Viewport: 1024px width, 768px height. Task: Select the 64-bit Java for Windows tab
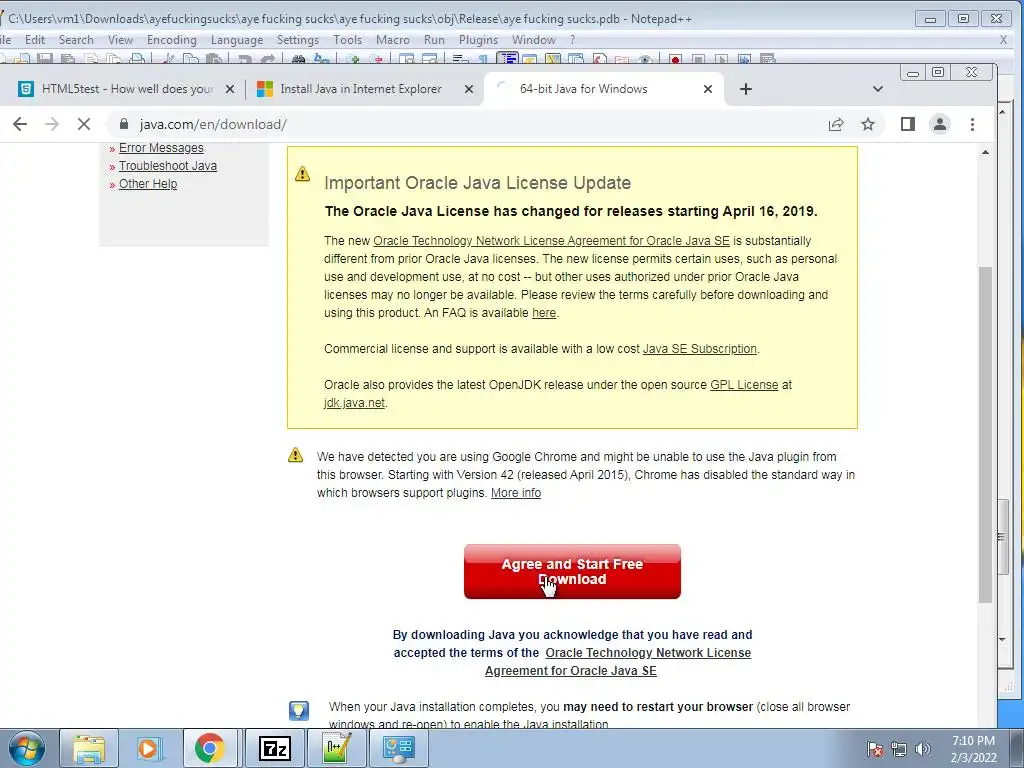point(583,89)
